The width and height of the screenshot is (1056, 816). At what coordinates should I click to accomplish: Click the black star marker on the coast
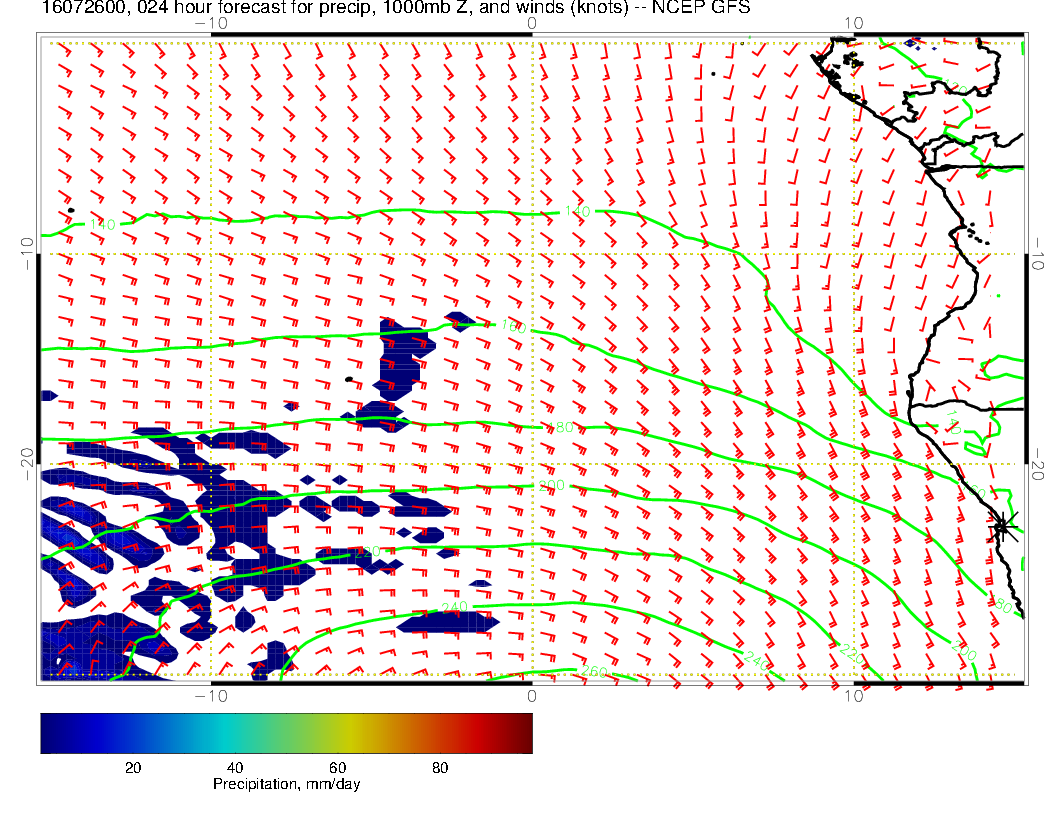pyautogui.click(x=1003, y=525)
